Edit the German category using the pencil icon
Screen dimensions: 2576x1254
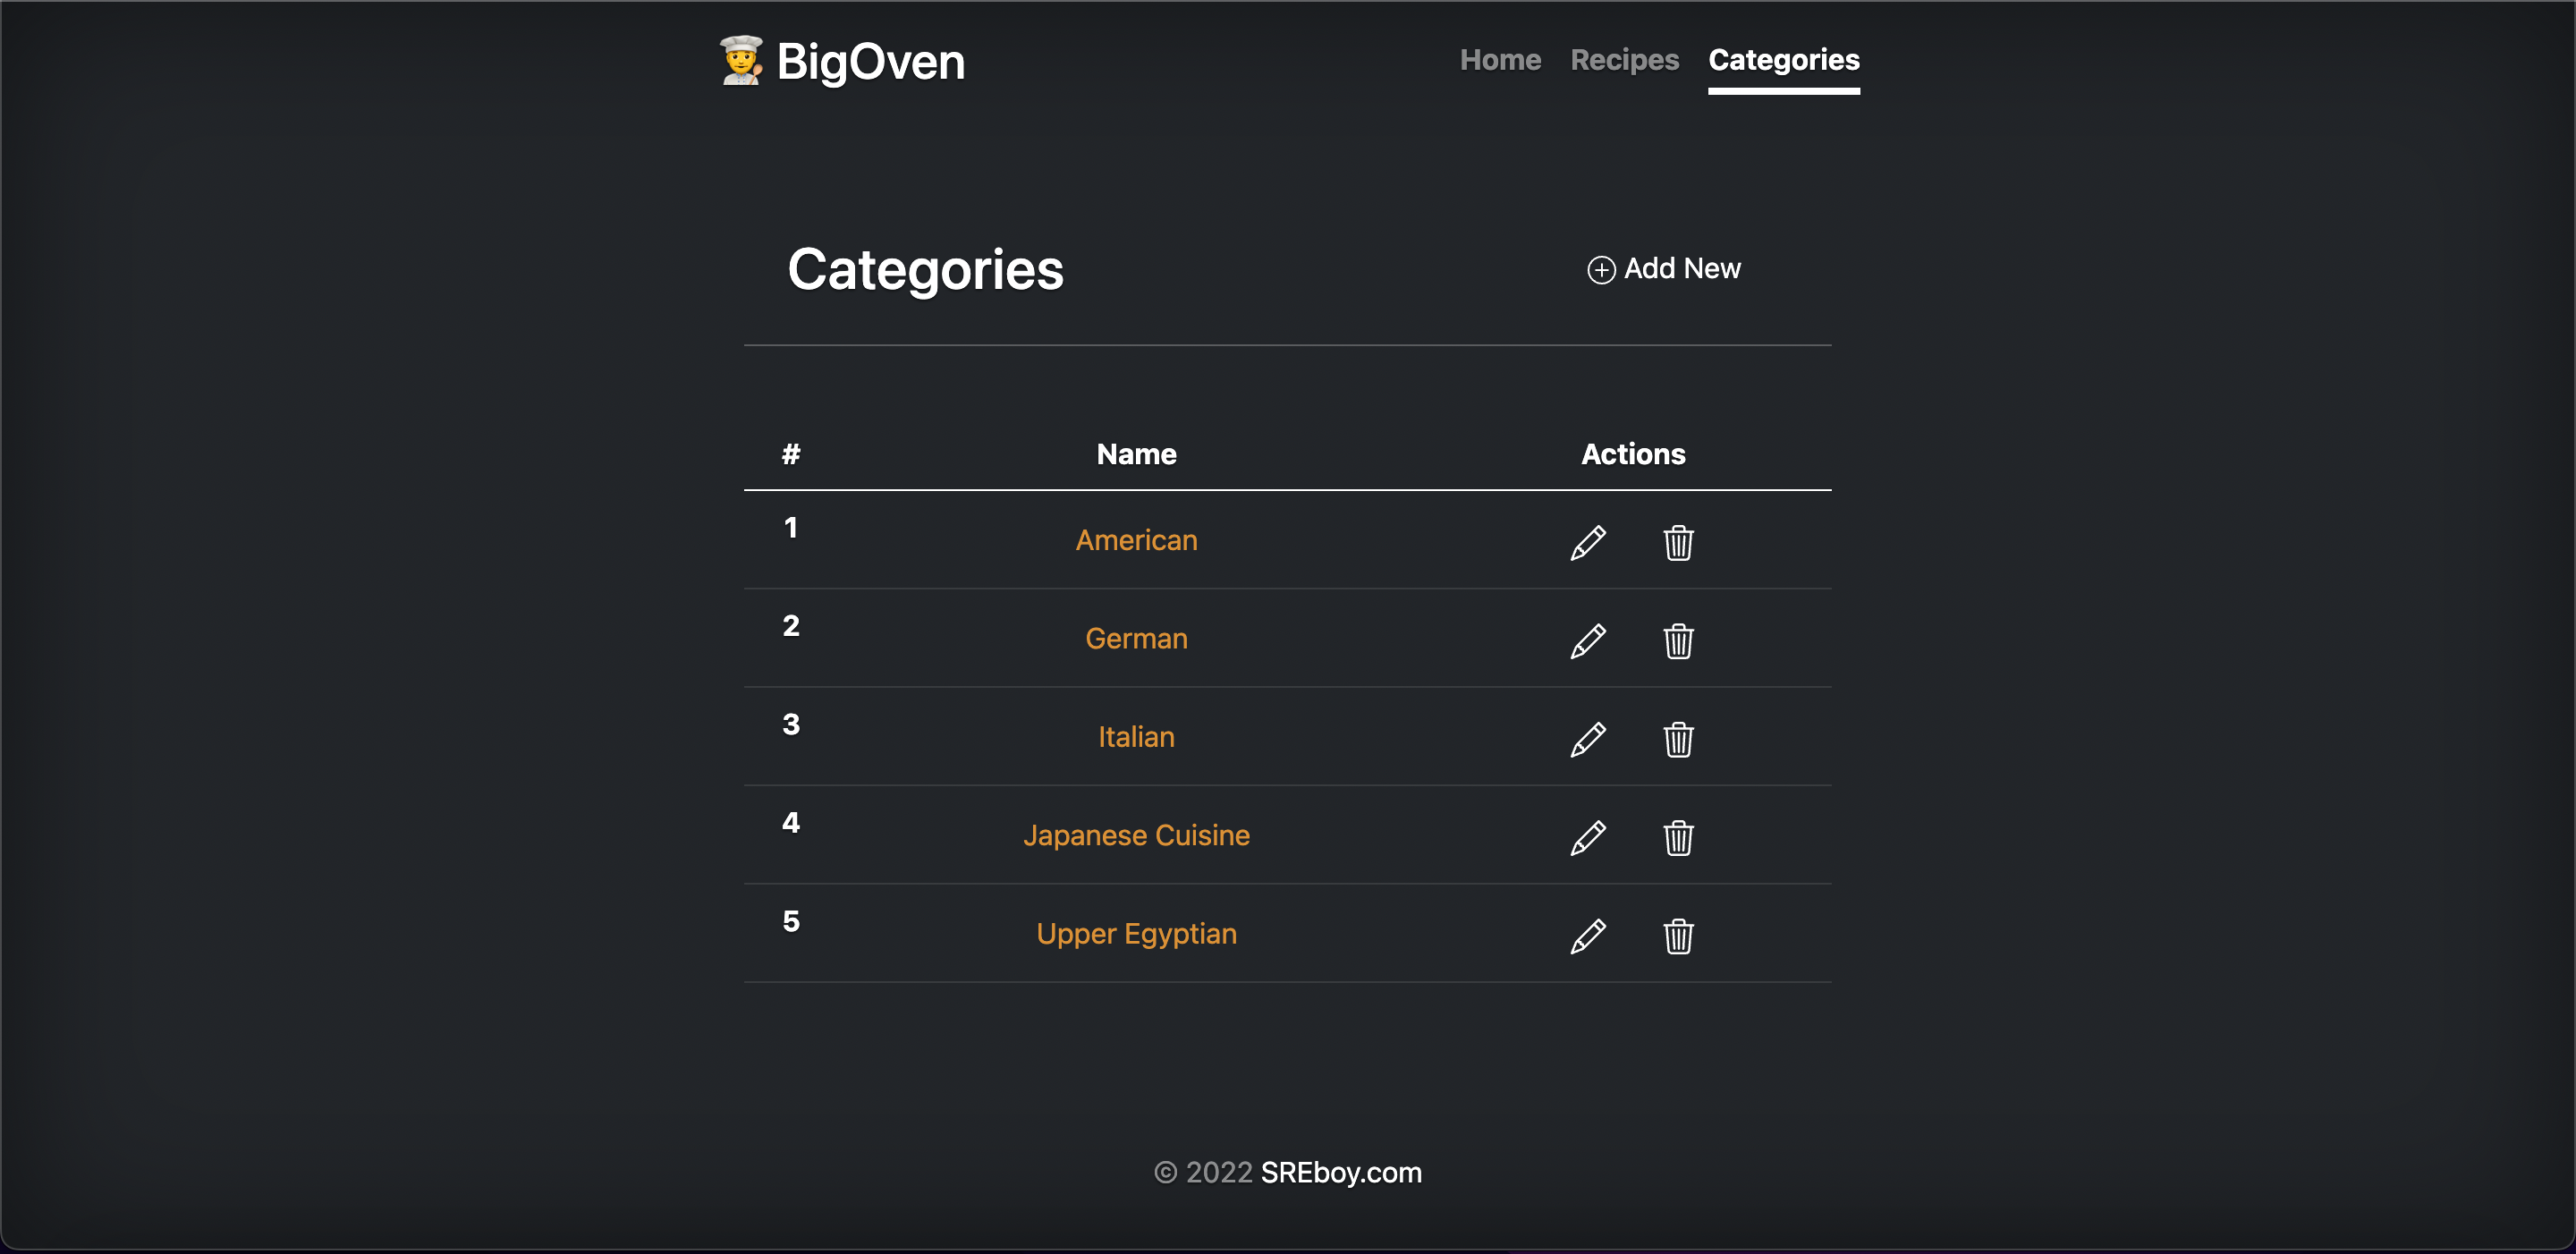tap(1588, 641)
